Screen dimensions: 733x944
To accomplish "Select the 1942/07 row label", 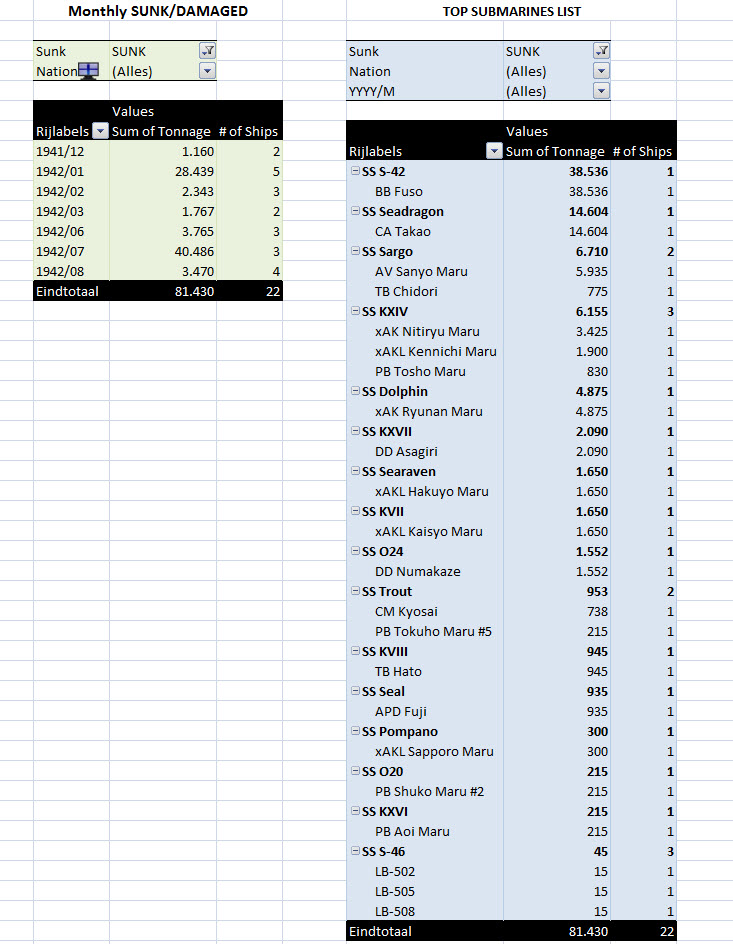I will (x=71, y=251).
